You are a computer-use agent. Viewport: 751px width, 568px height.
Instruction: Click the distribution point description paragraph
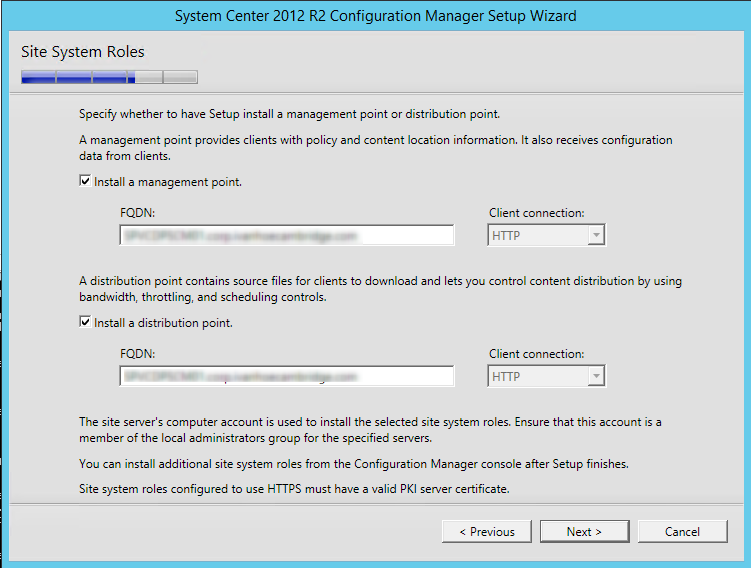coord(380,289)
